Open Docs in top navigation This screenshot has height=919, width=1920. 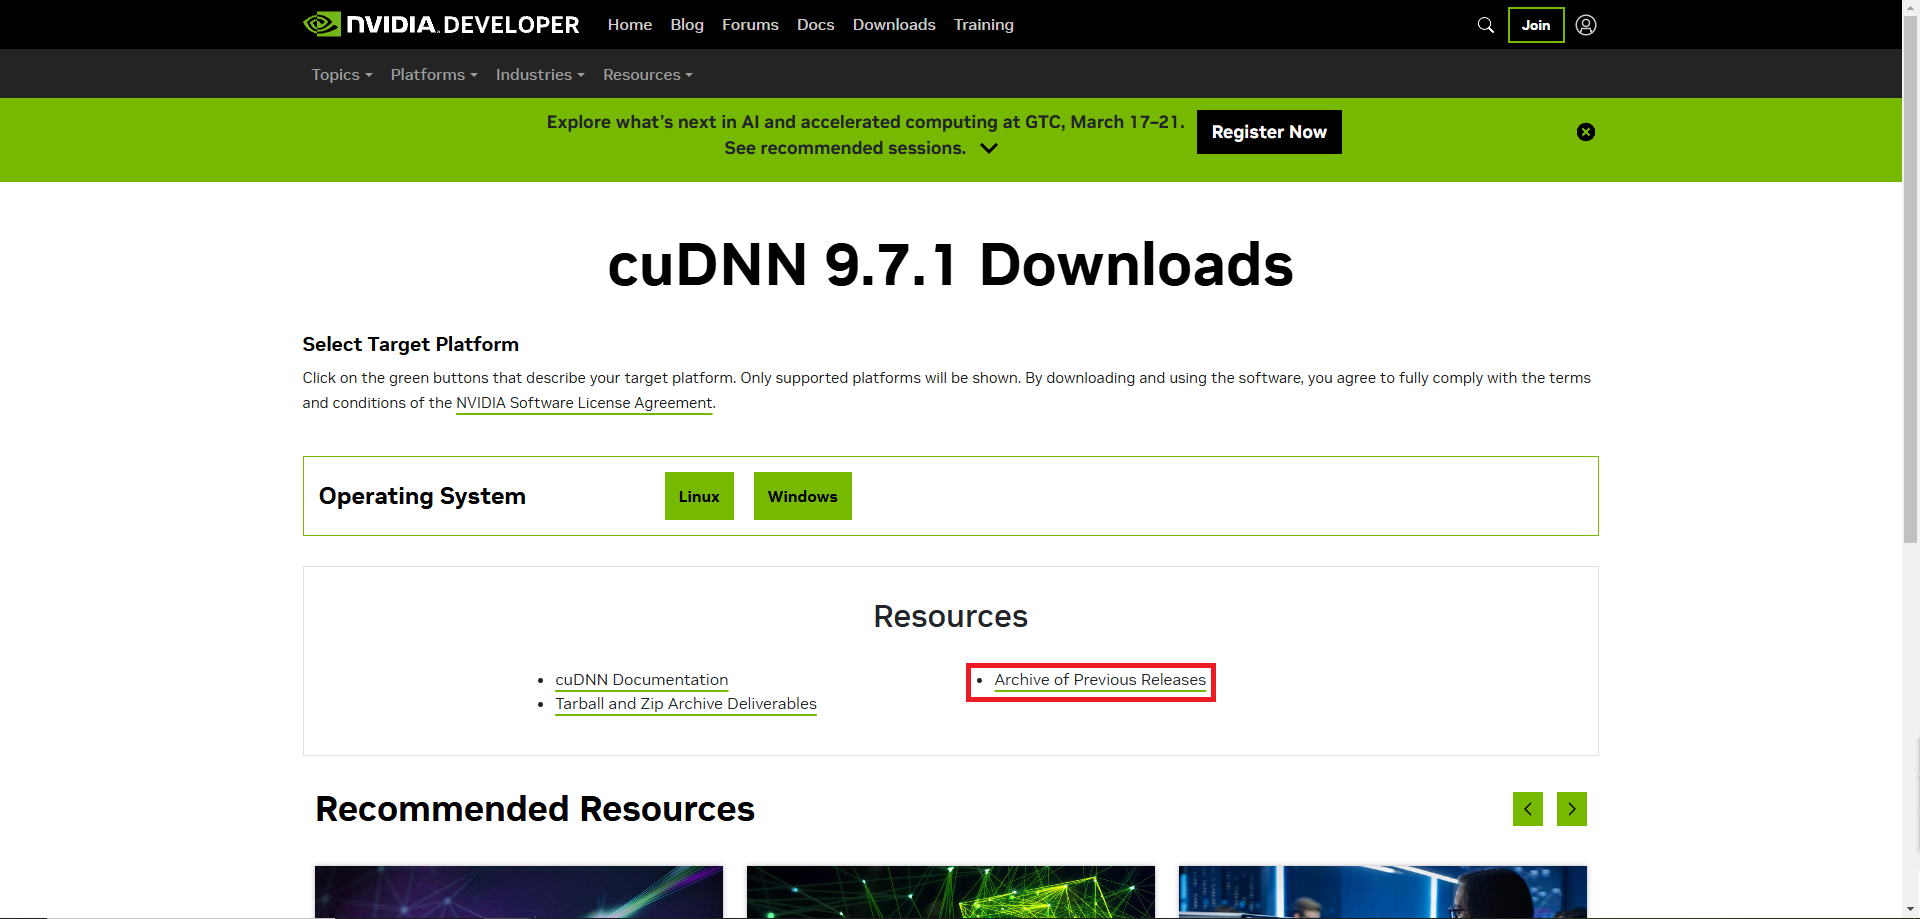[815, 25]
